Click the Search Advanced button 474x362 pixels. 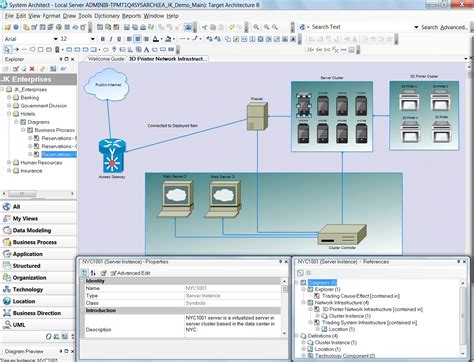444,27
